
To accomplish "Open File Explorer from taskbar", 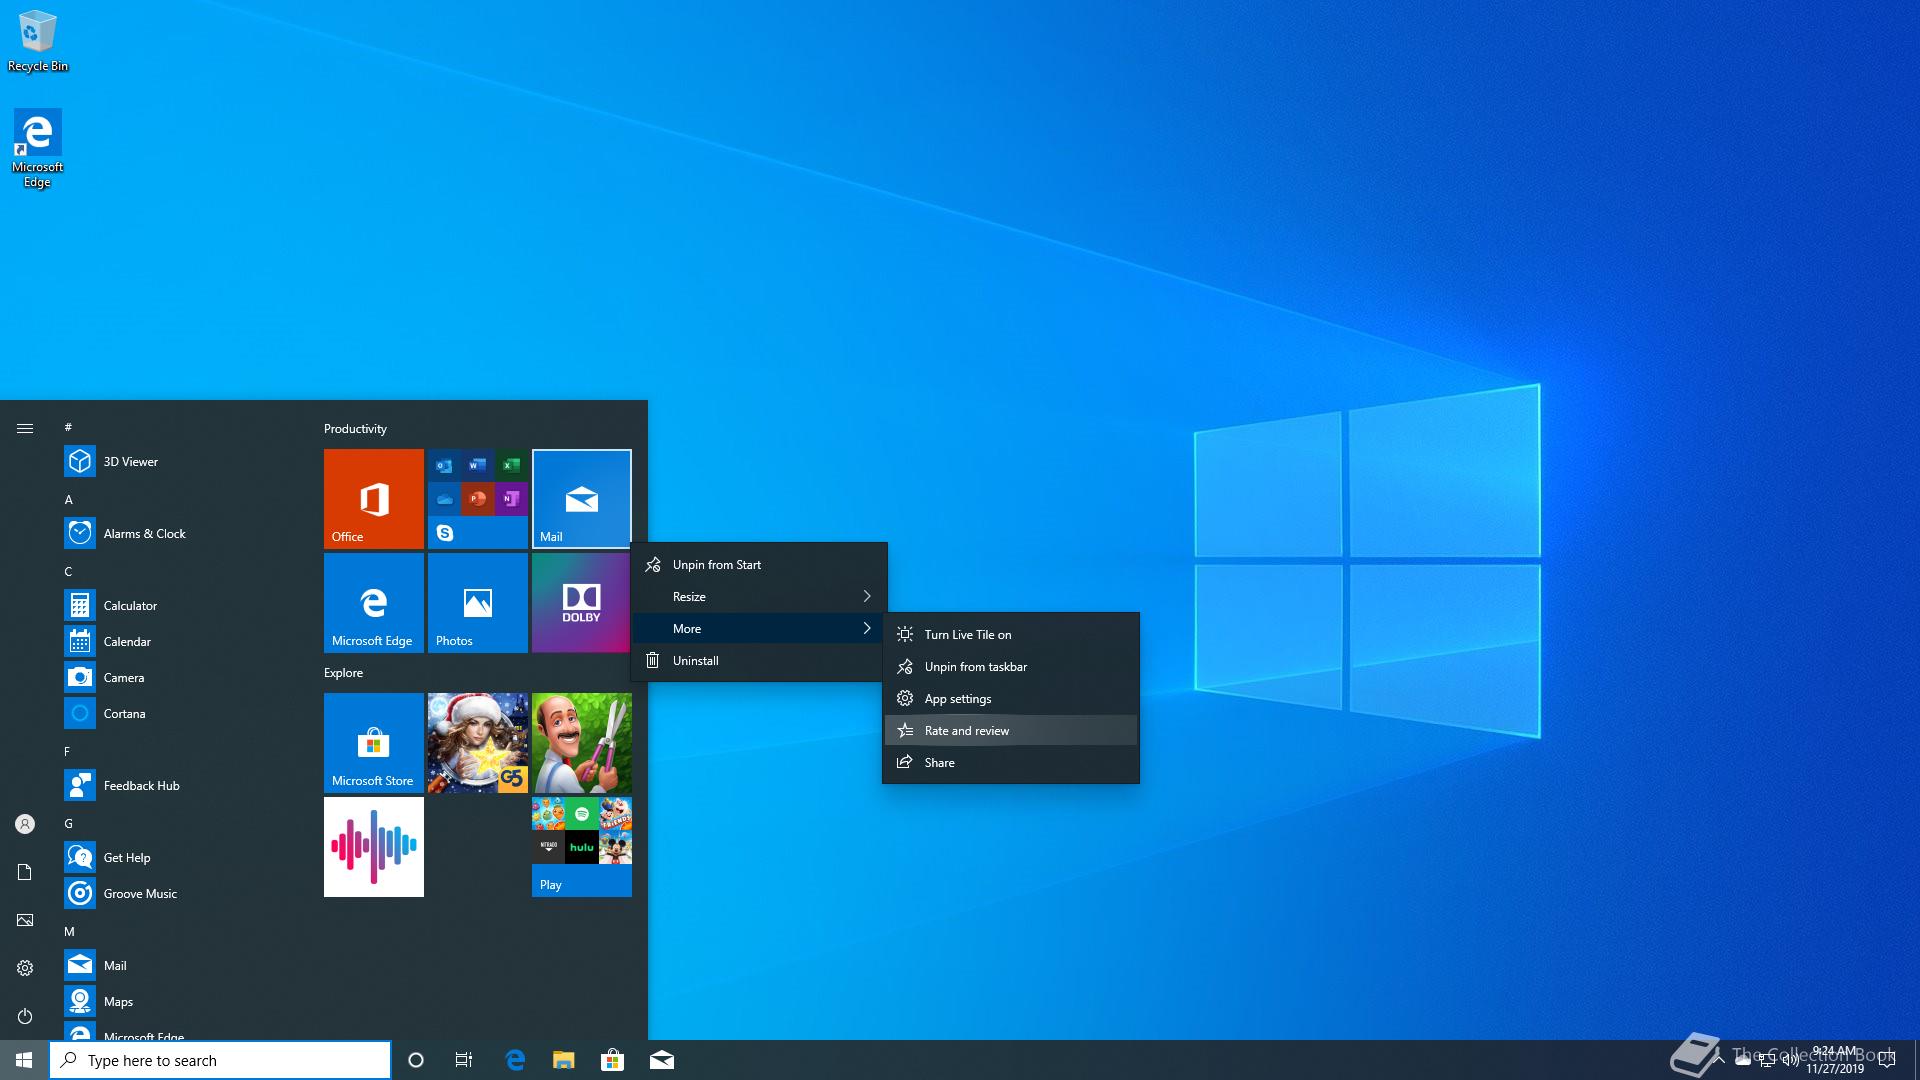I will pos(564,1060).
